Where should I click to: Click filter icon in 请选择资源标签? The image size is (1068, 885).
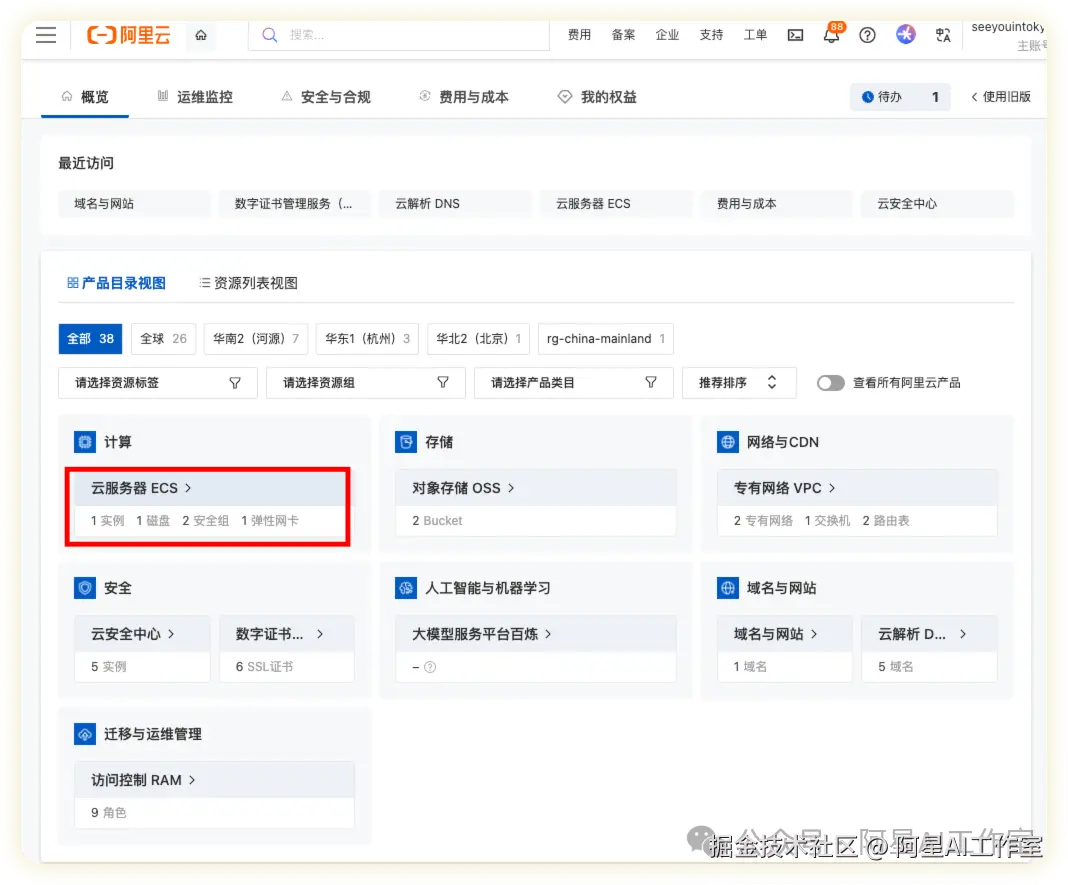(235, 383)
